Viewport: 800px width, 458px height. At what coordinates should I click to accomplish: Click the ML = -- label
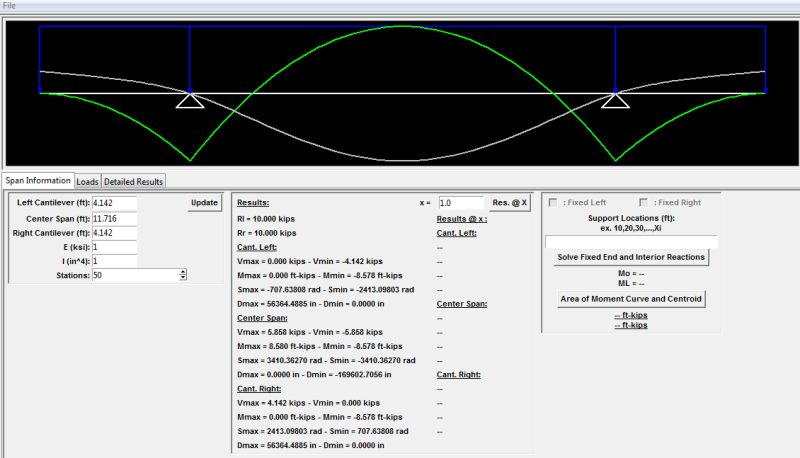[631, 284]
